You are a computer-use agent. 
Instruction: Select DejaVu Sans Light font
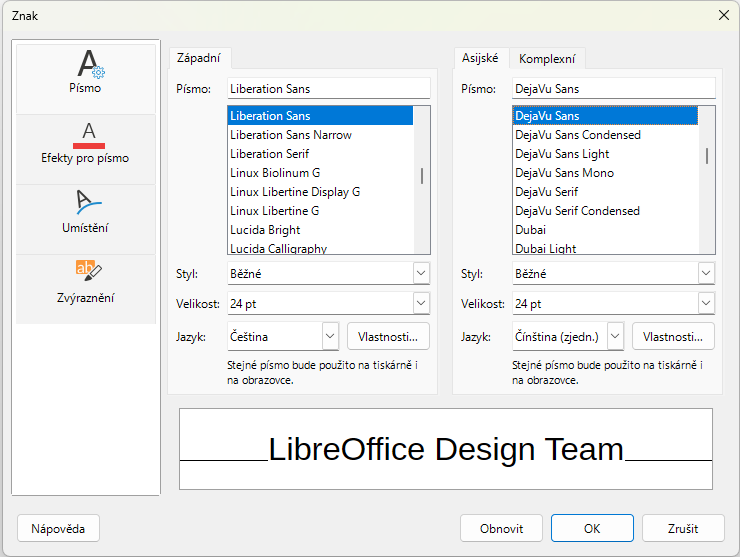coord(605,154)
